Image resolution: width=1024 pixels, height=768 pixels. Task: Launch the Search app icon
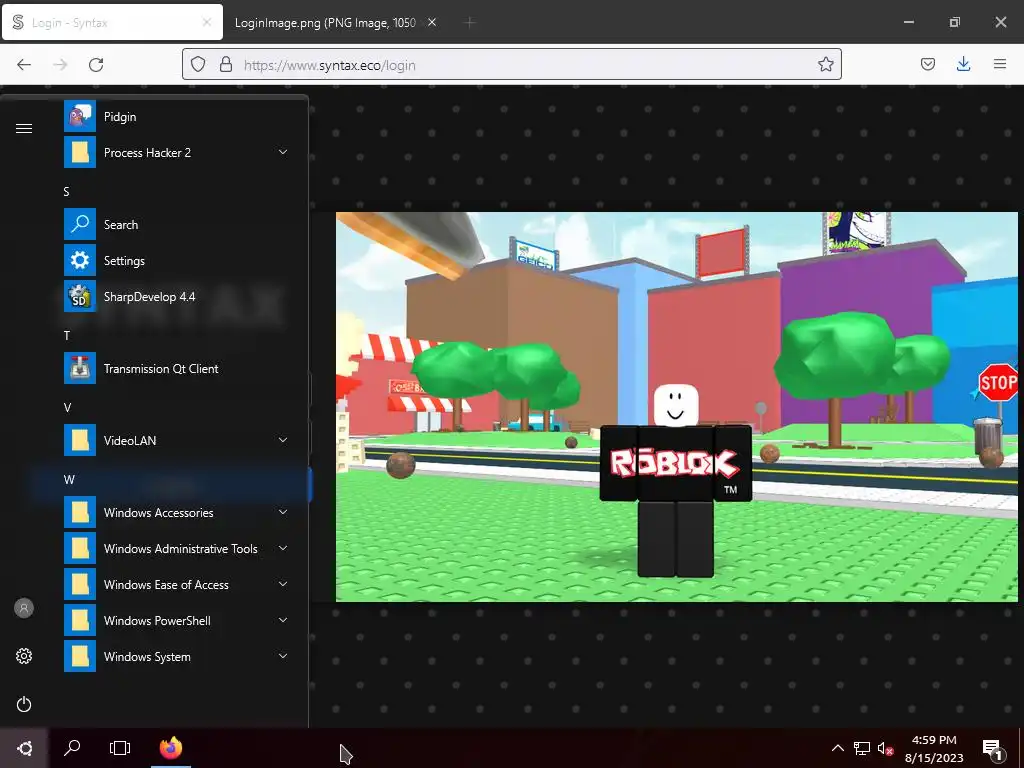(x=80, y=225)
